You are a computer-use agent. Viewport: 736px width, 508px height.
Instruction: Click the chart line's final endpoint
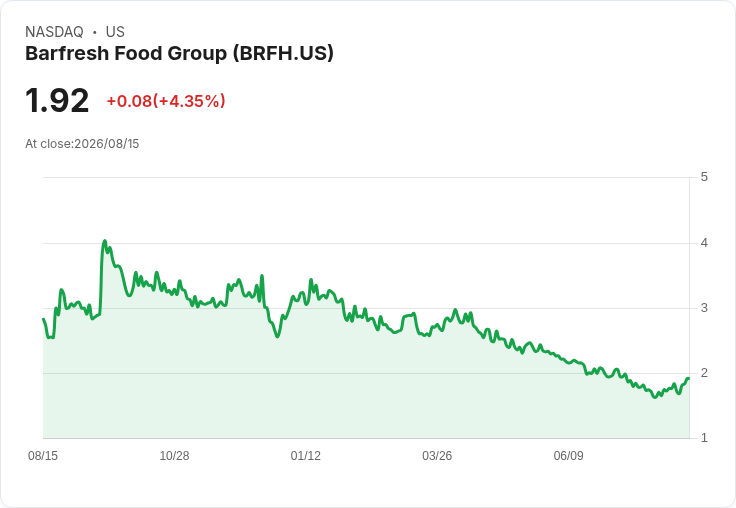[x=689, y=378]
